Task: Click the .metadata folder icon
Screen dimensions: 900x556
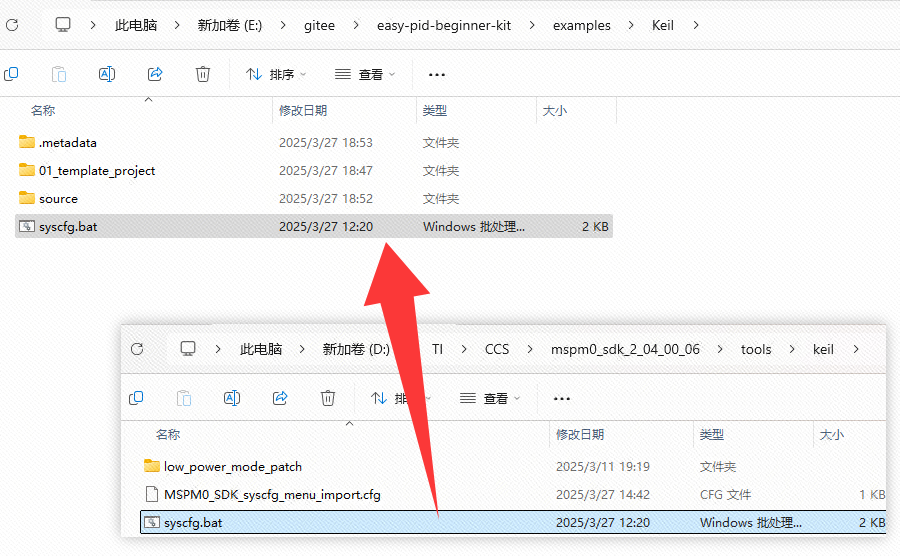Action: [x=26, y=142]
